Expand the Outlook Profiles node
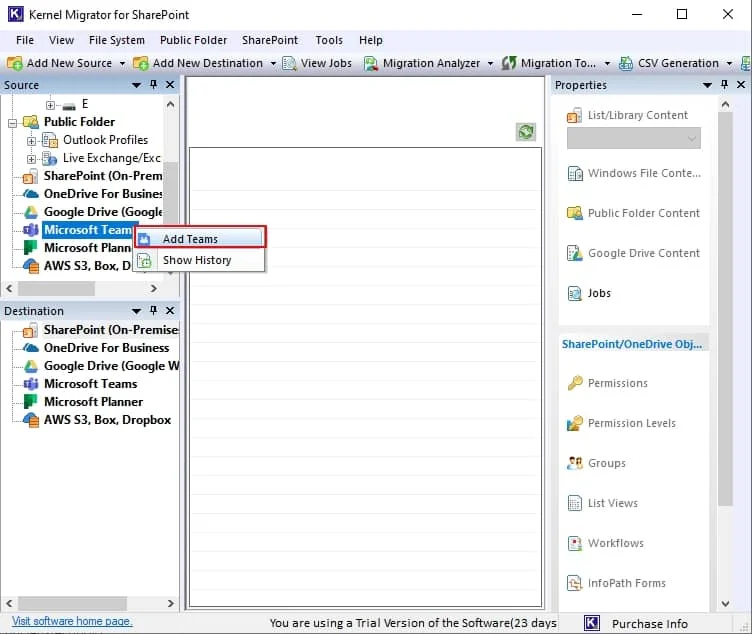The width and height of the screenshot is (752, 634). click(31, 141)
